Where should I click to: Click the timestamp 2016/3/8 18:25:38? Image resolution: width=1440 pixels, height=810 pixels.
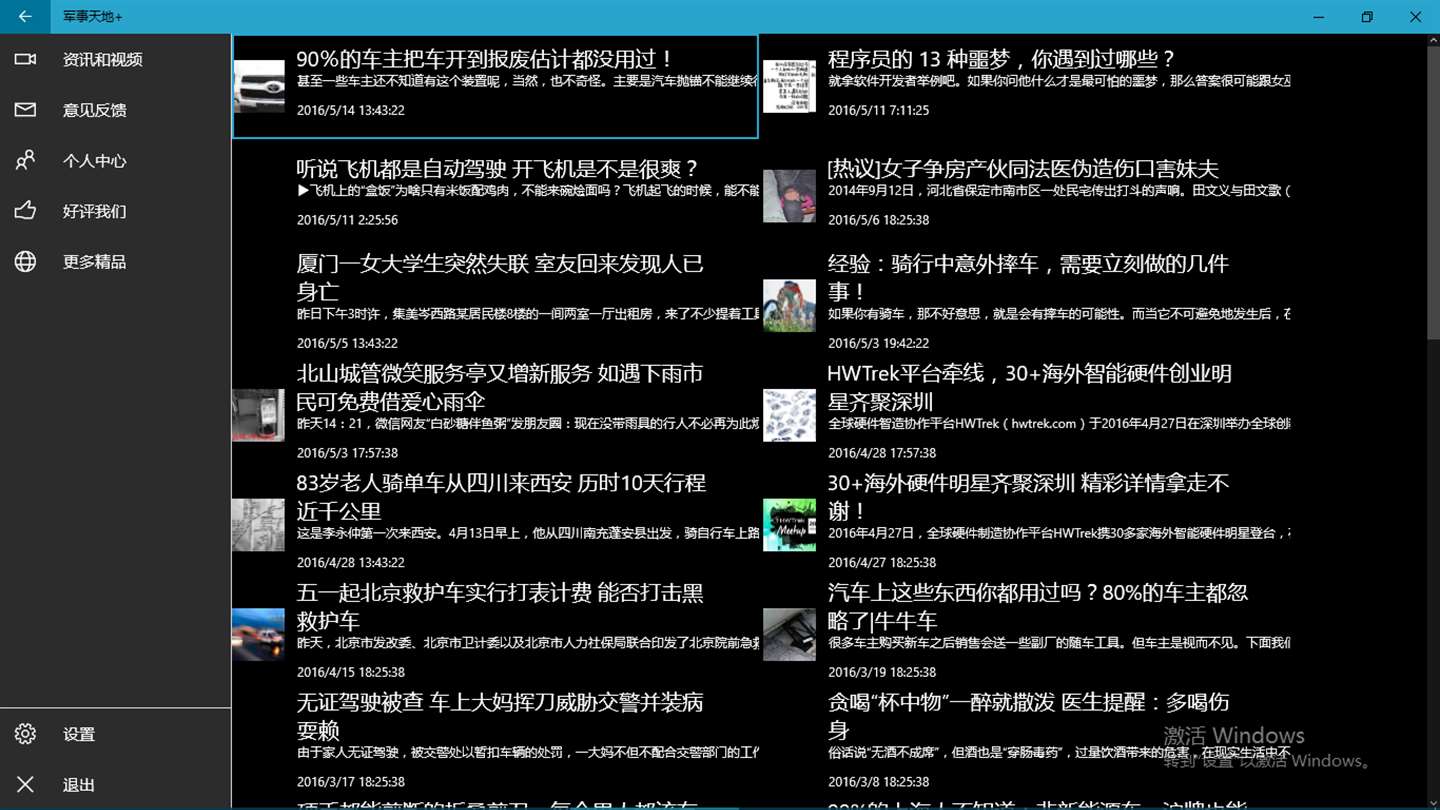tap(879, 782)
